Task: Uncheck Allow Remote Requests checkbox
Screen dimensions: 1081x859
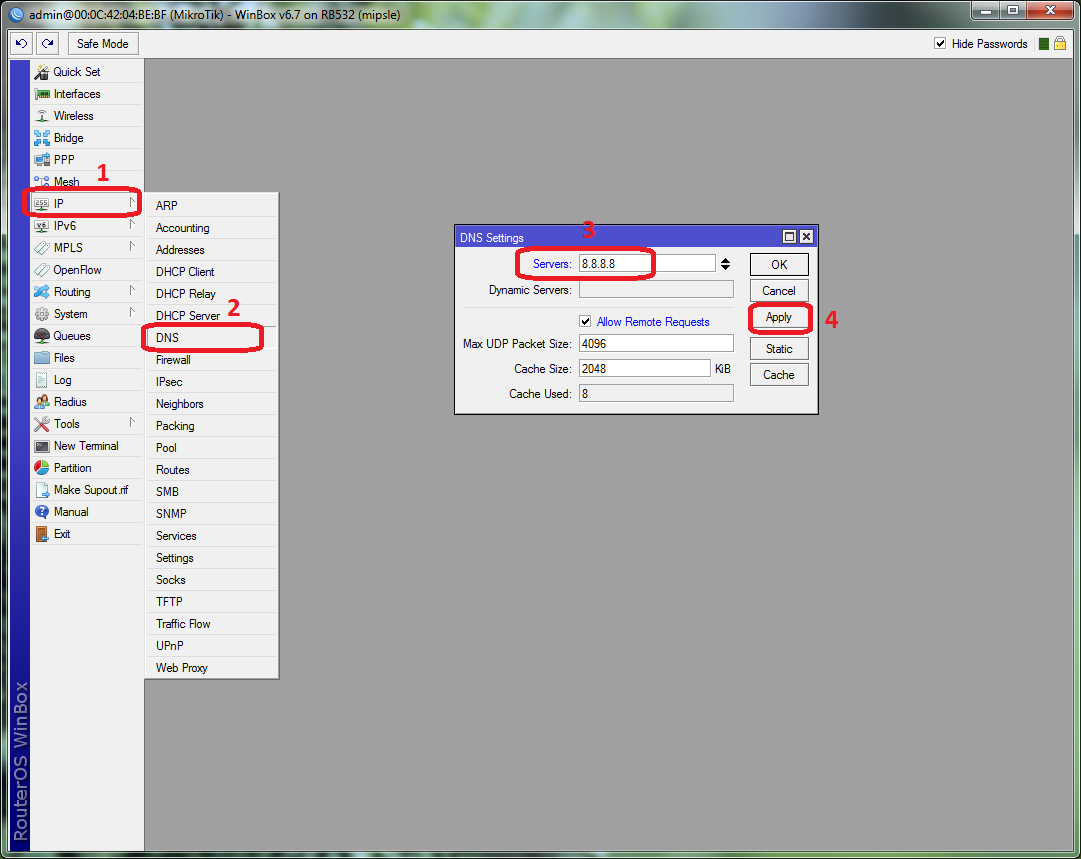Action: coord(585,321)
